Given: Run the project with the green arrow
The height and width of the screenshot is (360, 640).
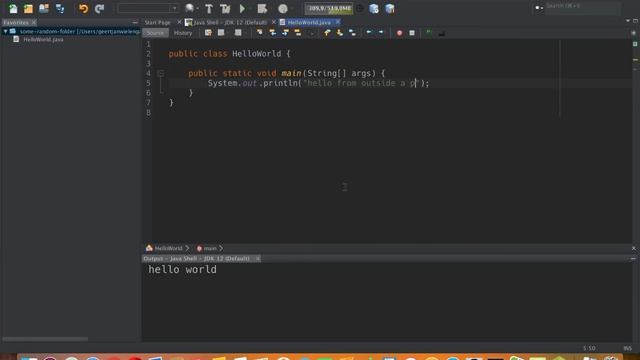Looking at the screenshot, I should (x=242, y=8).
